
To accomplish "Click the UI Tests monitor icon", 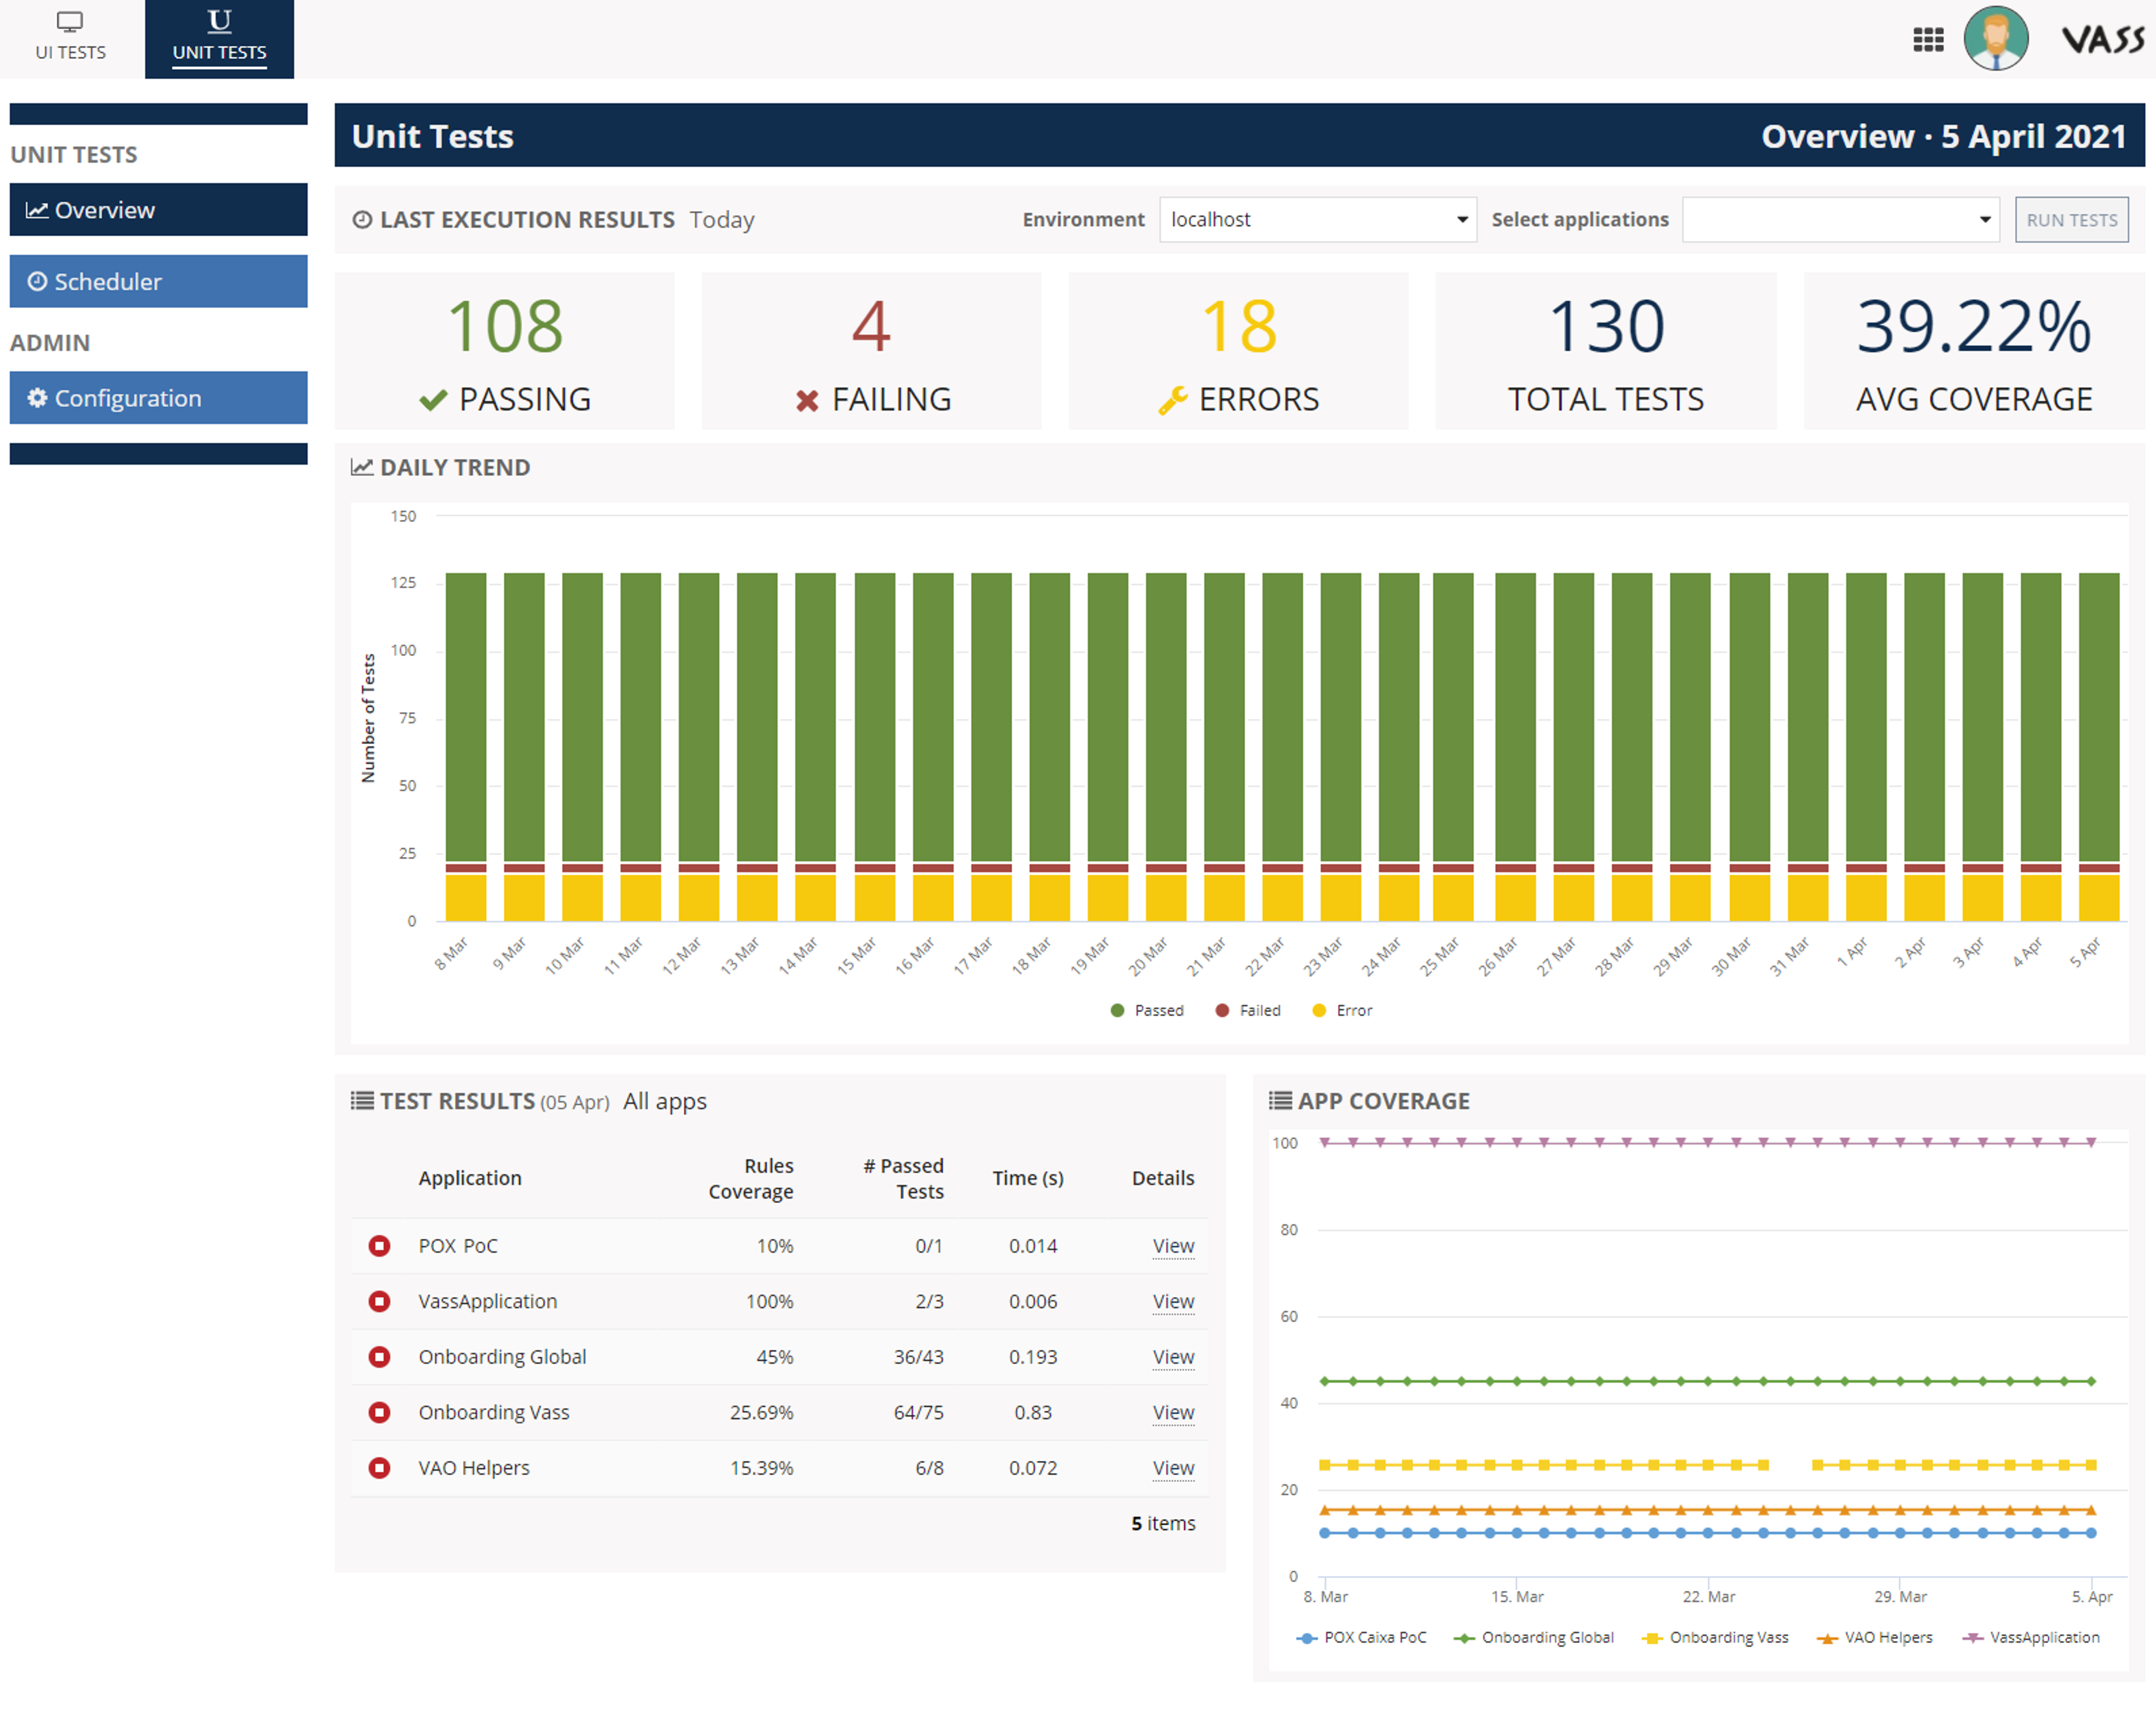I will (70, 22).
